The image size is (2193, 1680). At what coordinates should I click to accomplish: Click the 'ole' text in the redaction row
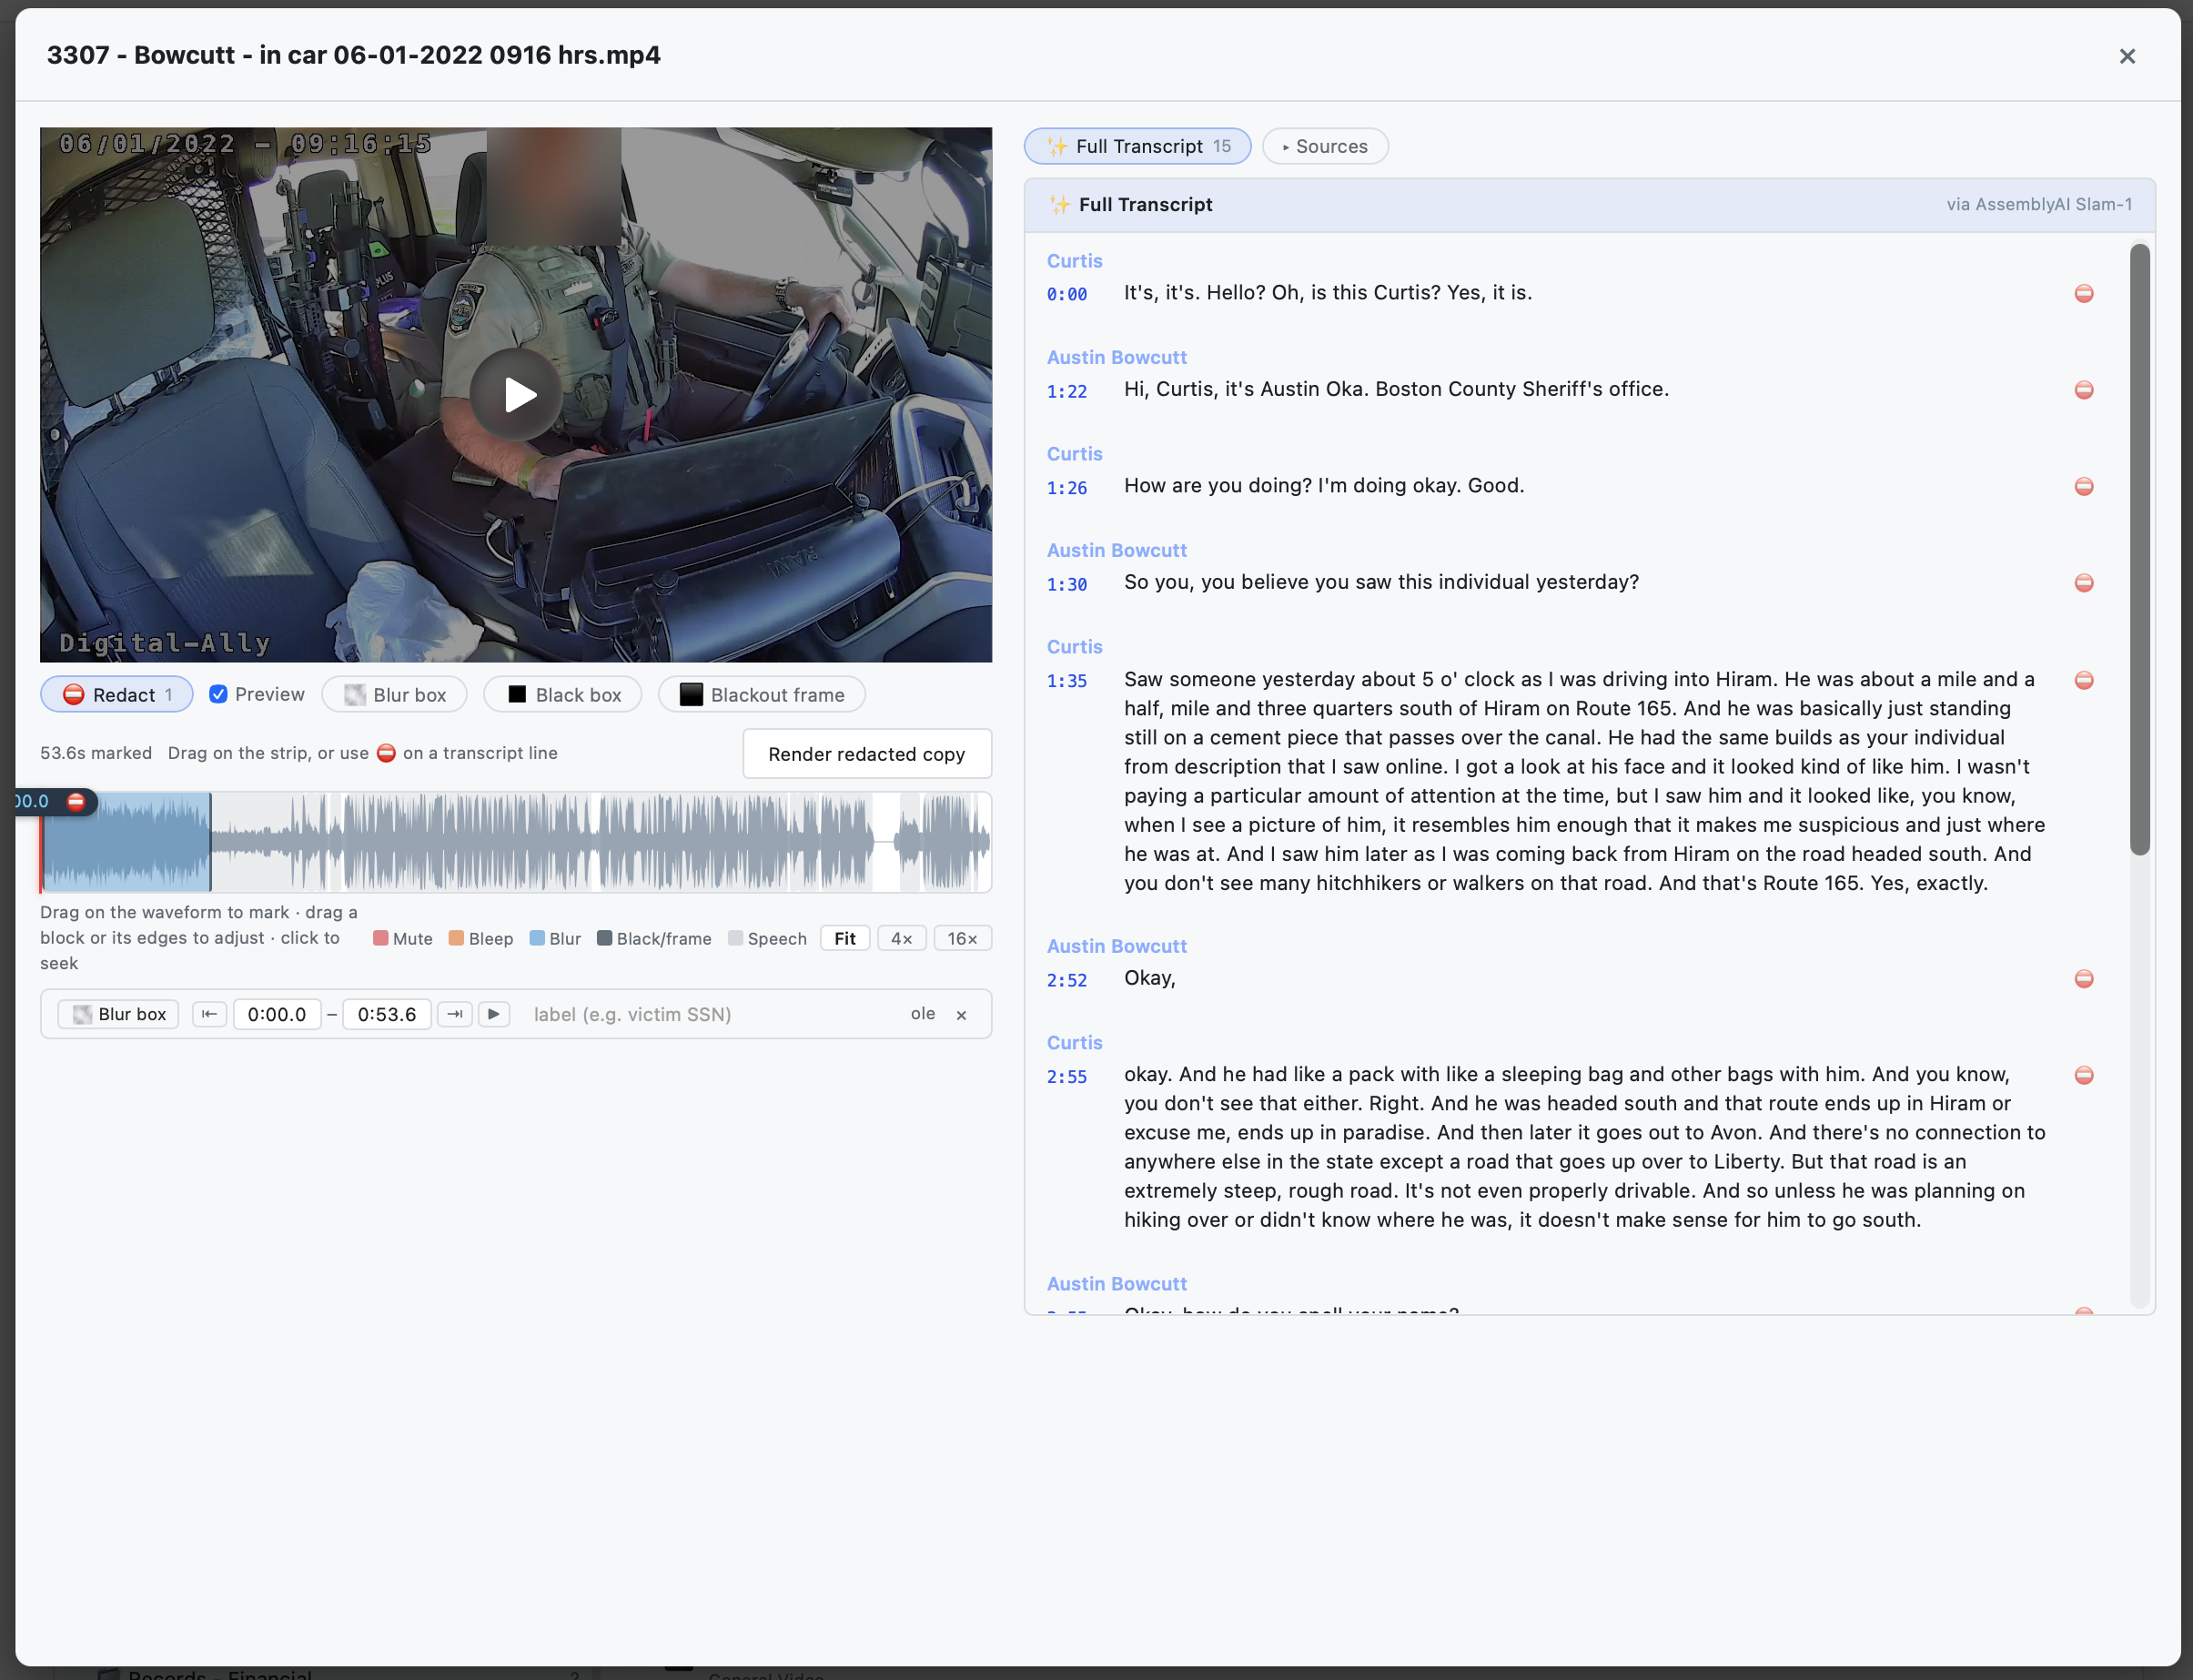click(x=923, y=1013)
